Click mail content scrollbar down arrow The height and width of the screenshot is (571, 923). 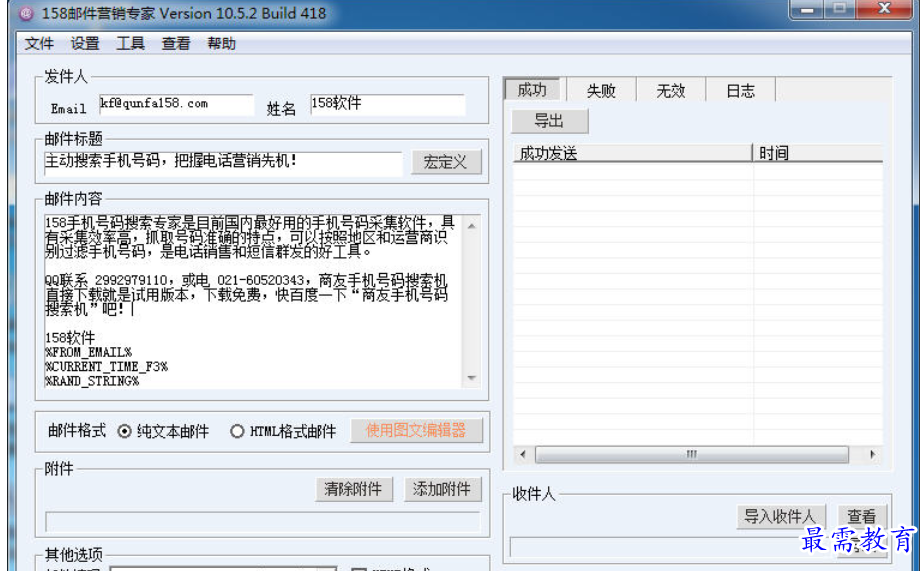pos(471,378)
